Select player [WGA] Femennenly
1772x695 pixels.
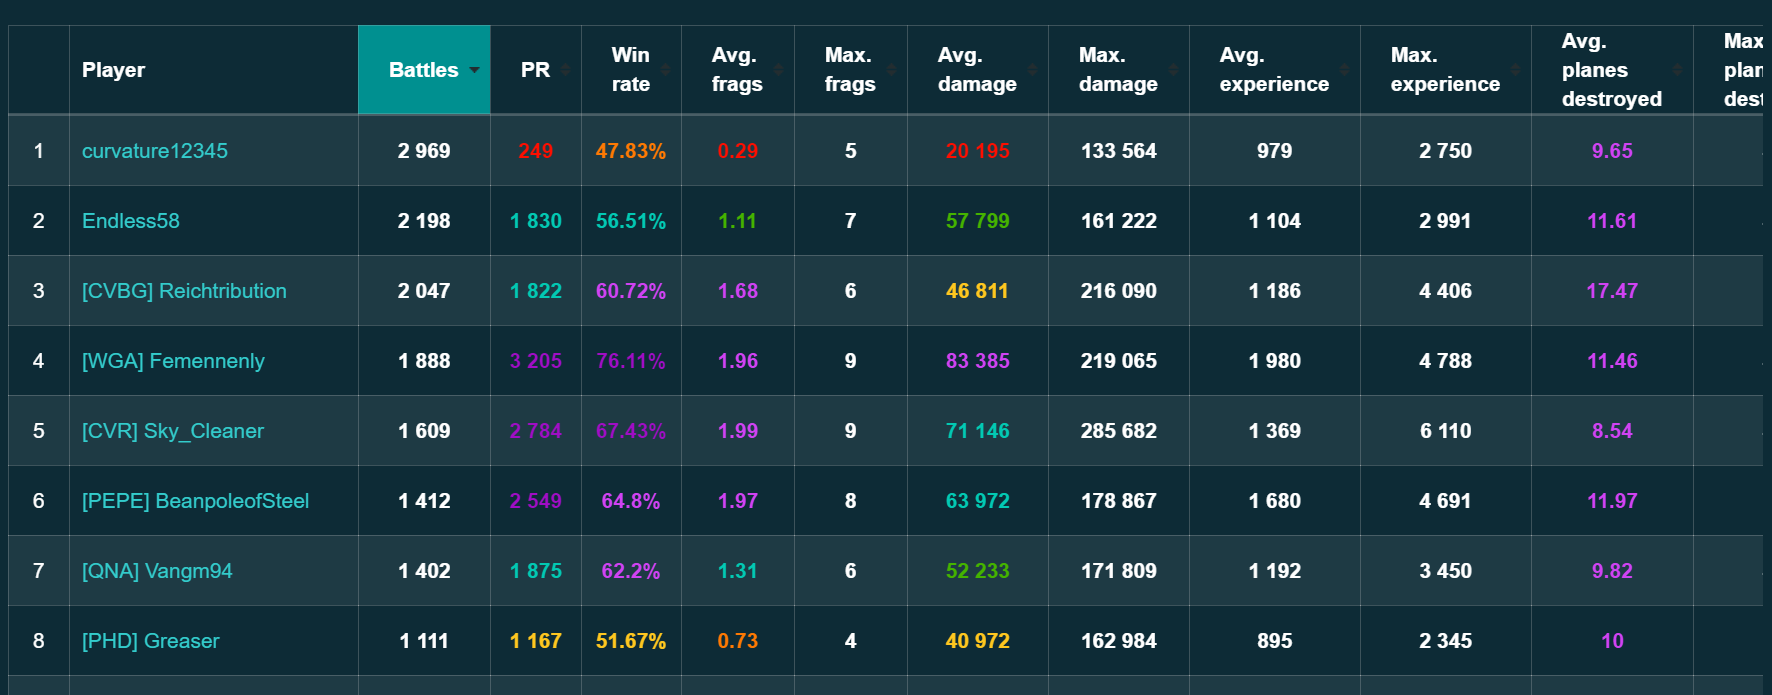(173, 361)
